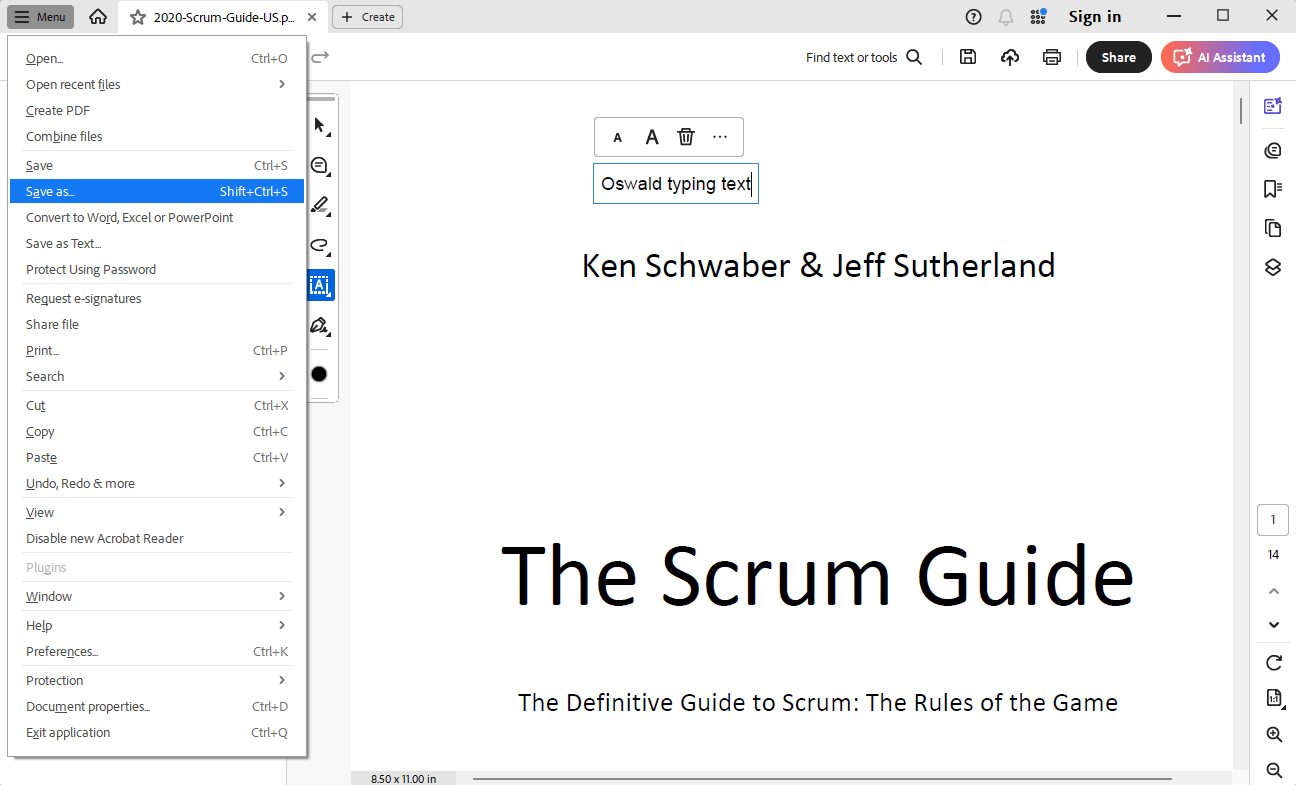Click the Create new button

368,17
